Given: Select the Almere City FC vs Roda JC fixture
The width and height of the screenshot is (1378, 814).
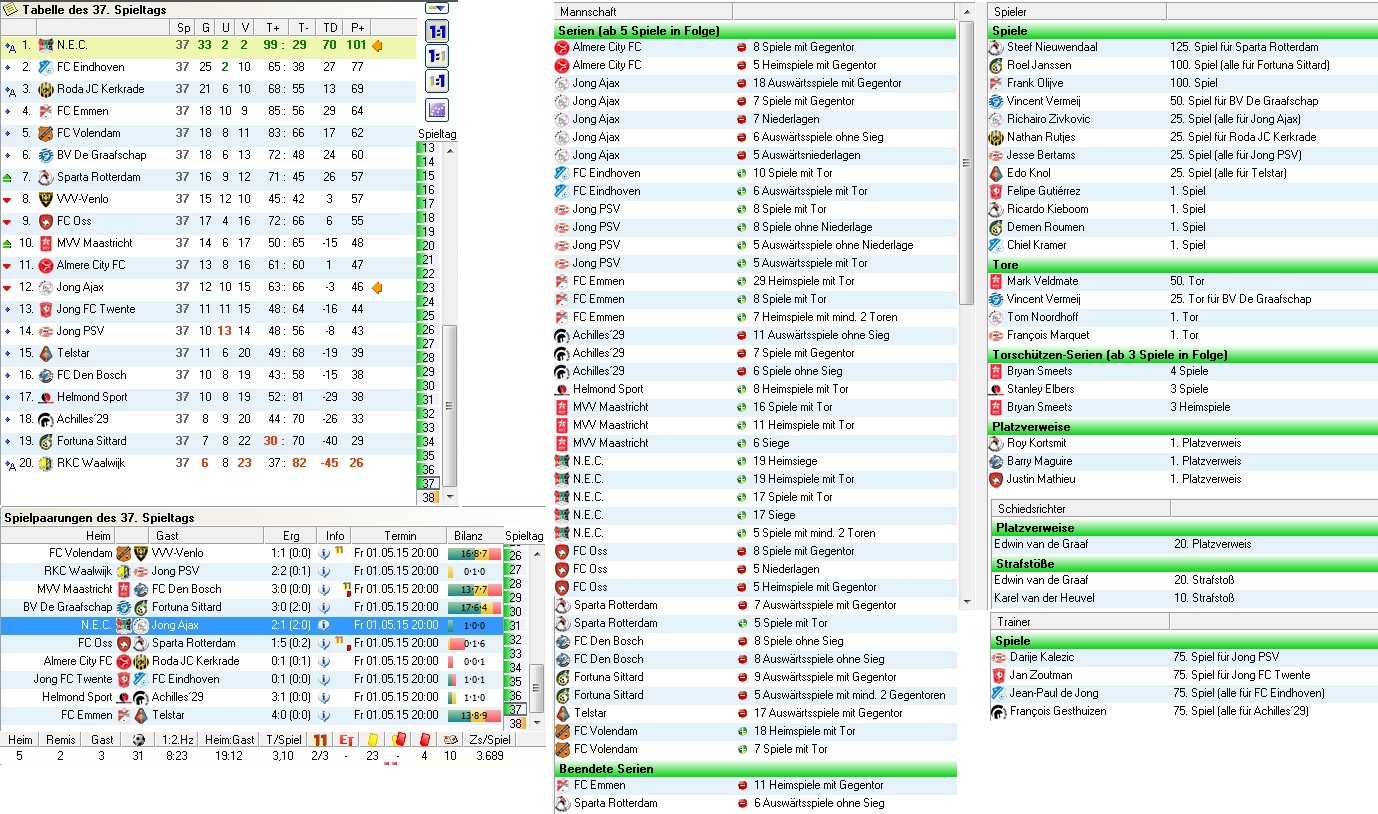Looking at the screenshot, I should [x=250, y=661].
